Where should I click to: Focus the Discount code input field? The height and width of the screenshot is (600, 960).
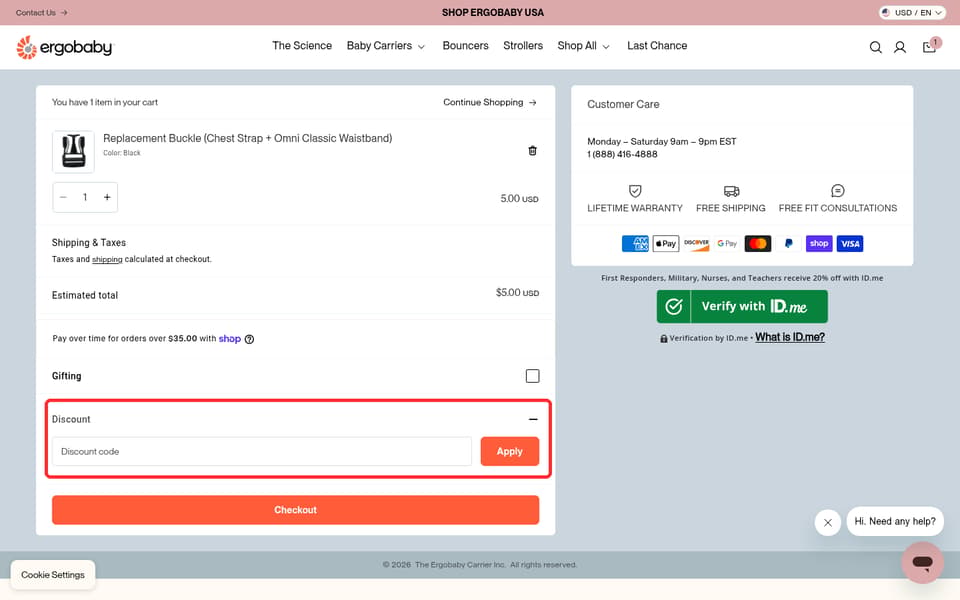click(x=262, y=451)
